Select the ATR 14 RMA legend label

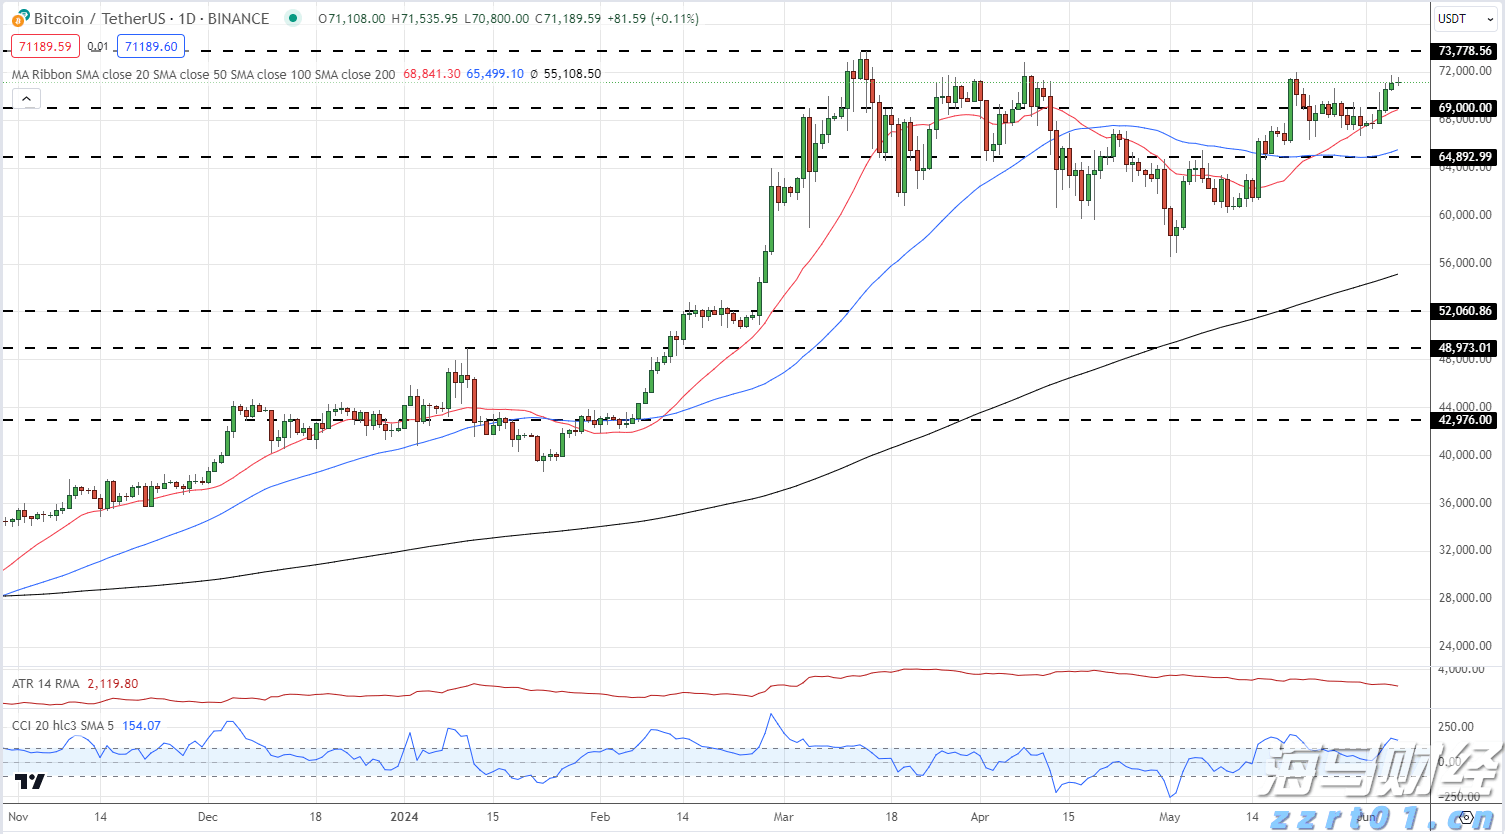pos(46,684)
